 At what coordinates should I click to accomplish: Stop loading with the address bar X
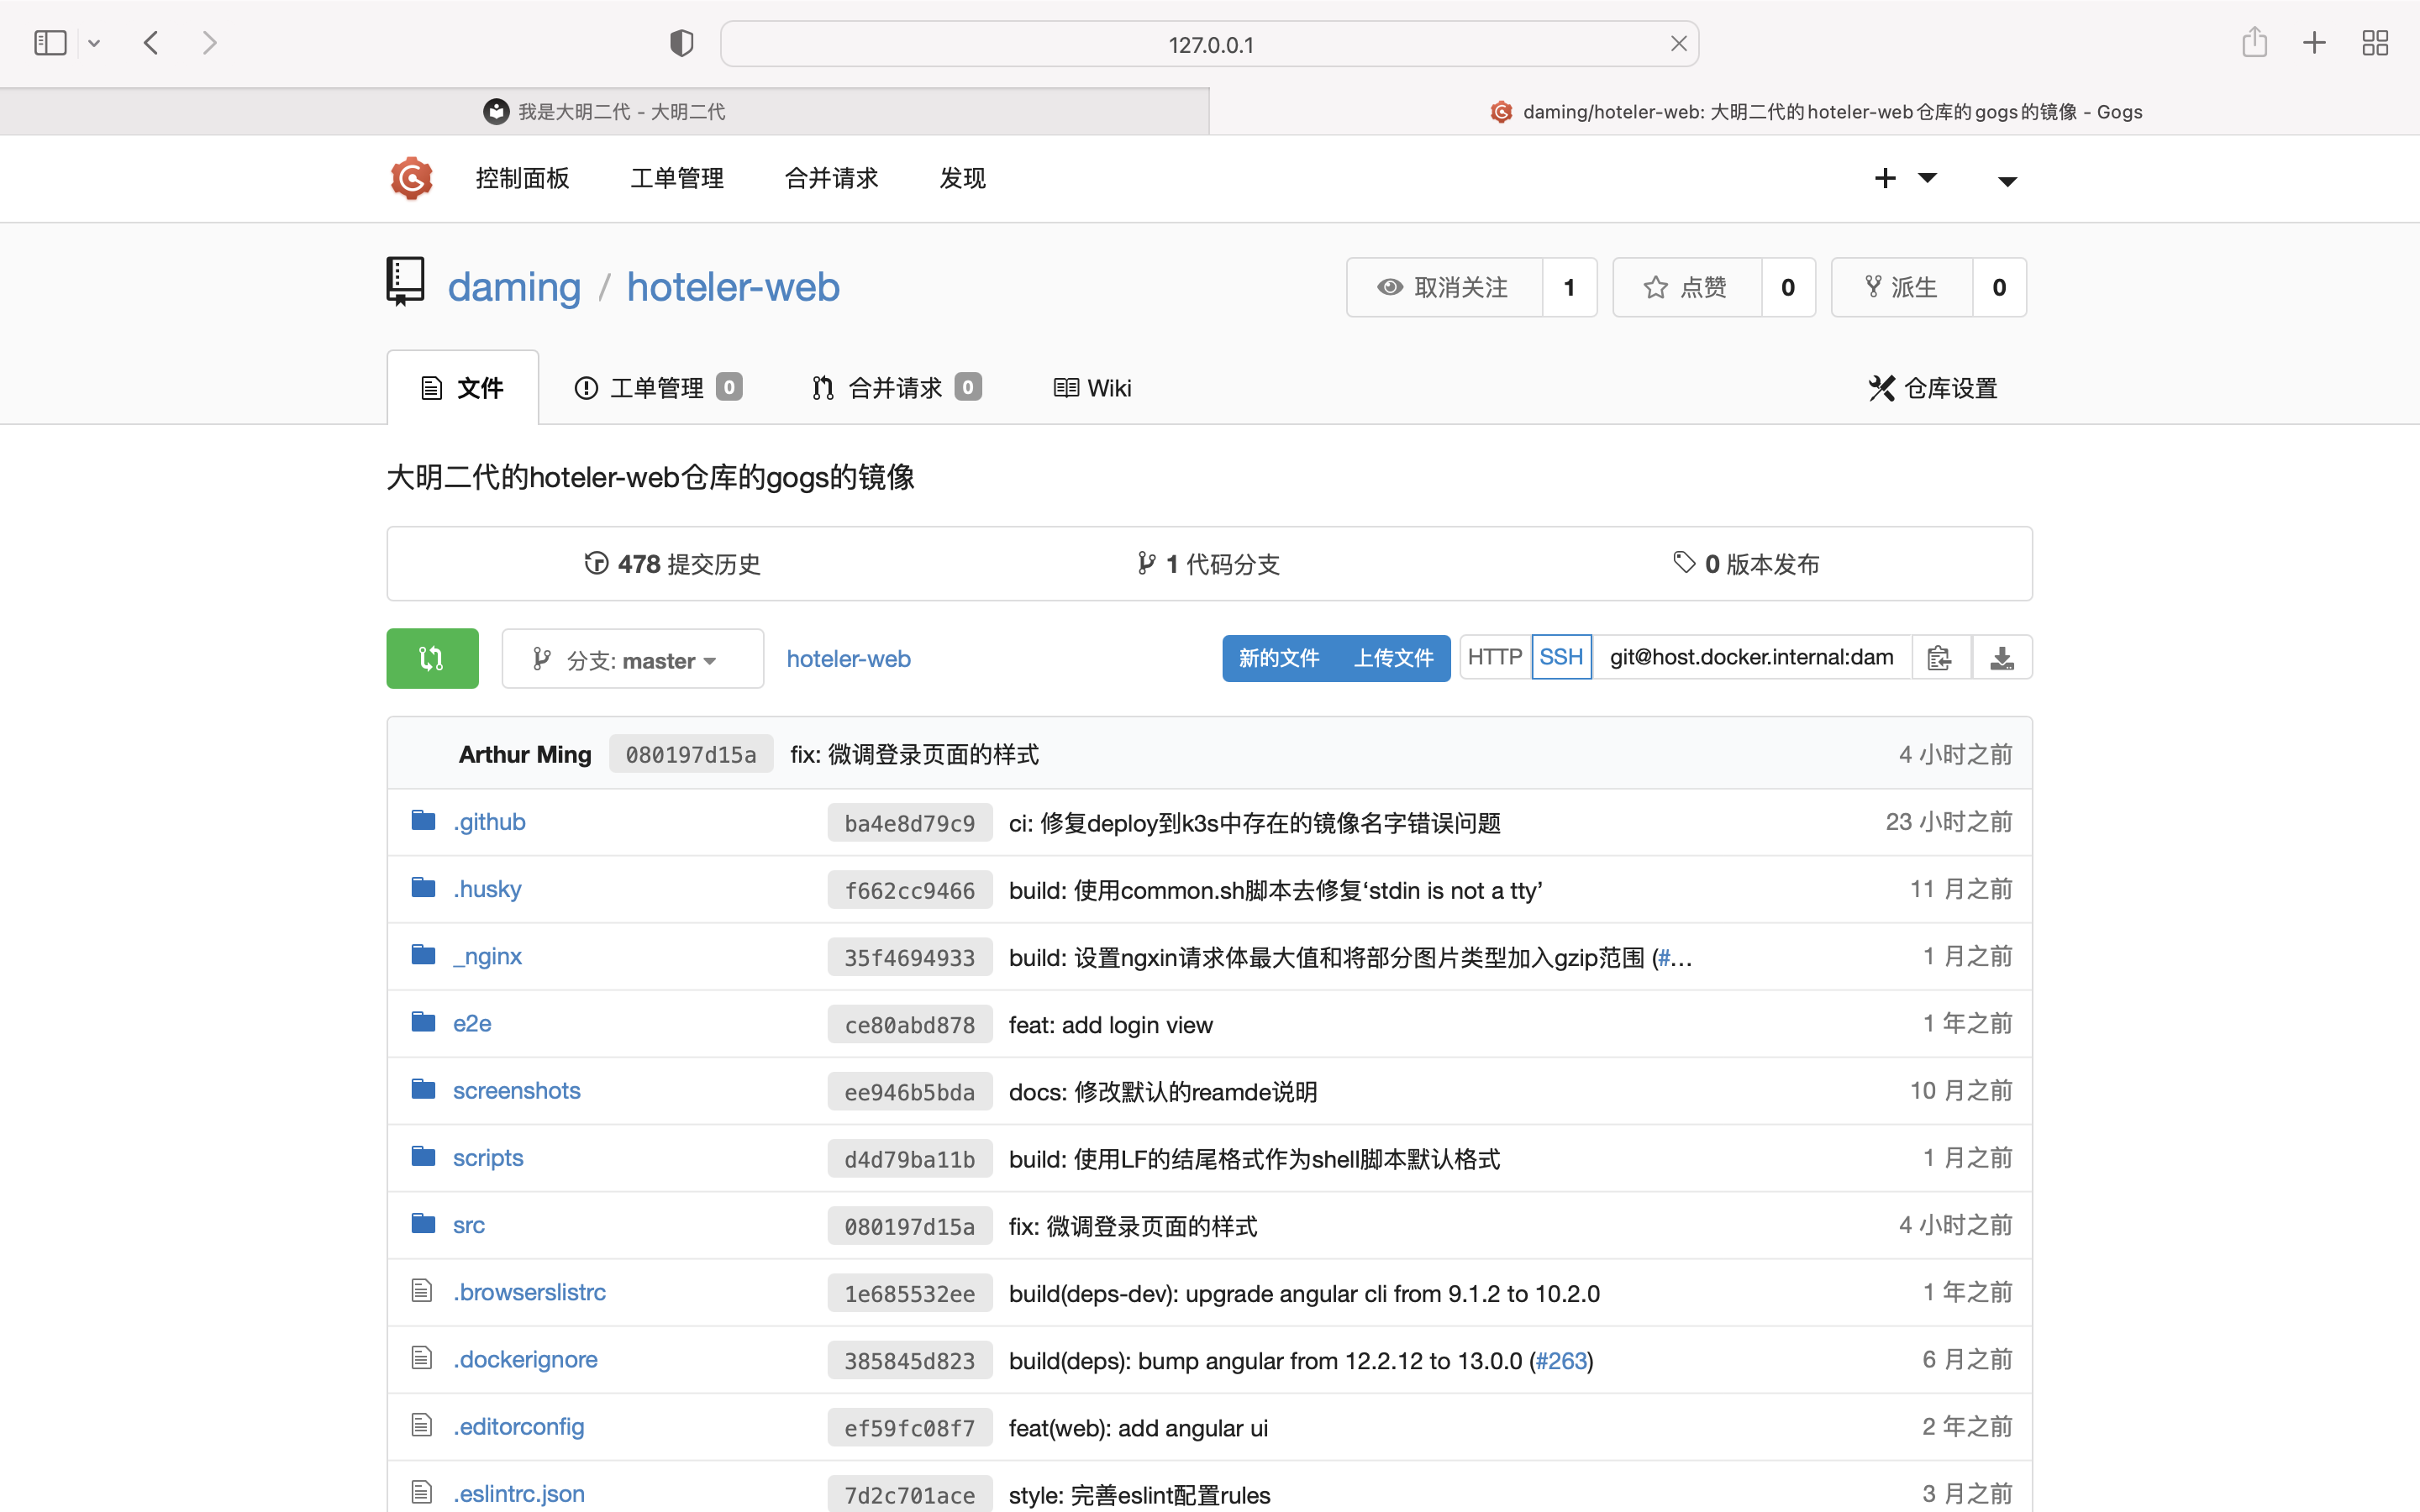click(1678, 44)
